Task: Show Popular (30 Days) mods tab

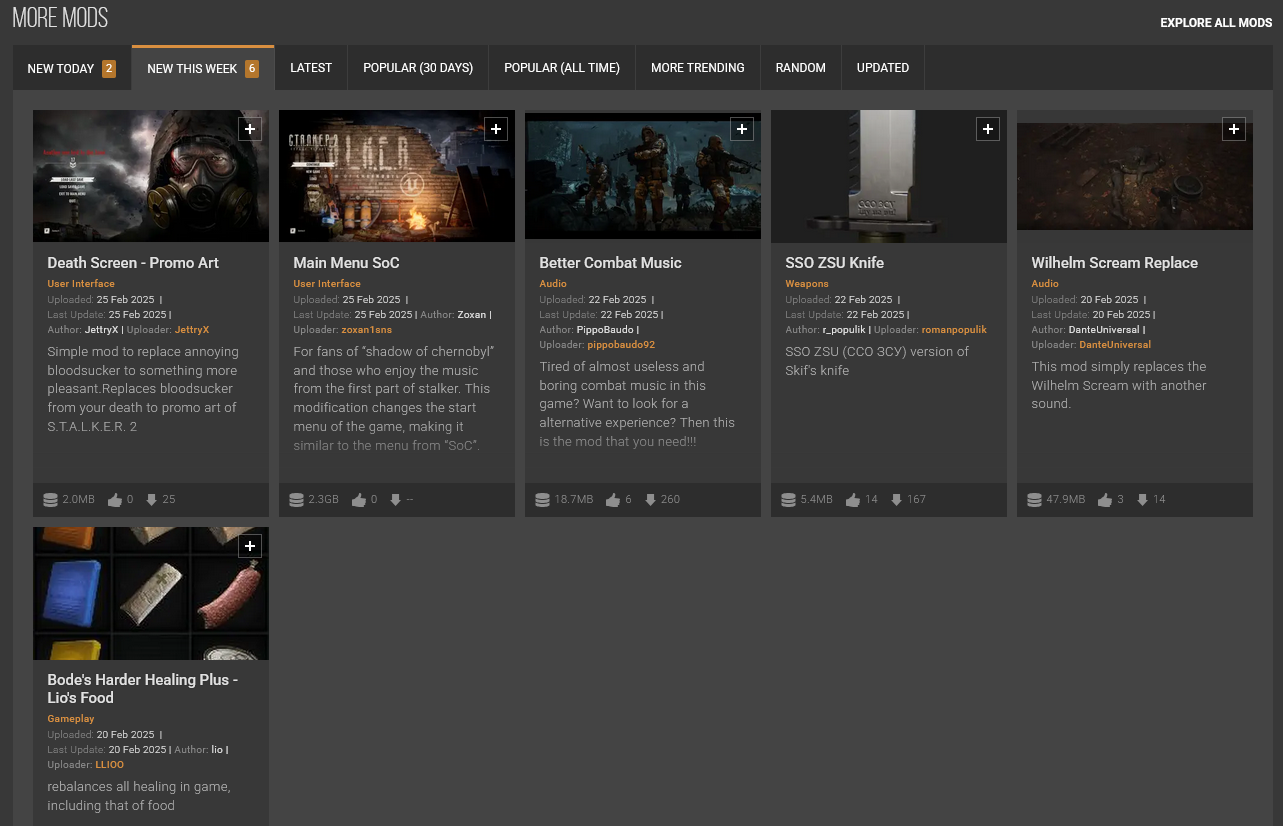Action: coord(418,68)
